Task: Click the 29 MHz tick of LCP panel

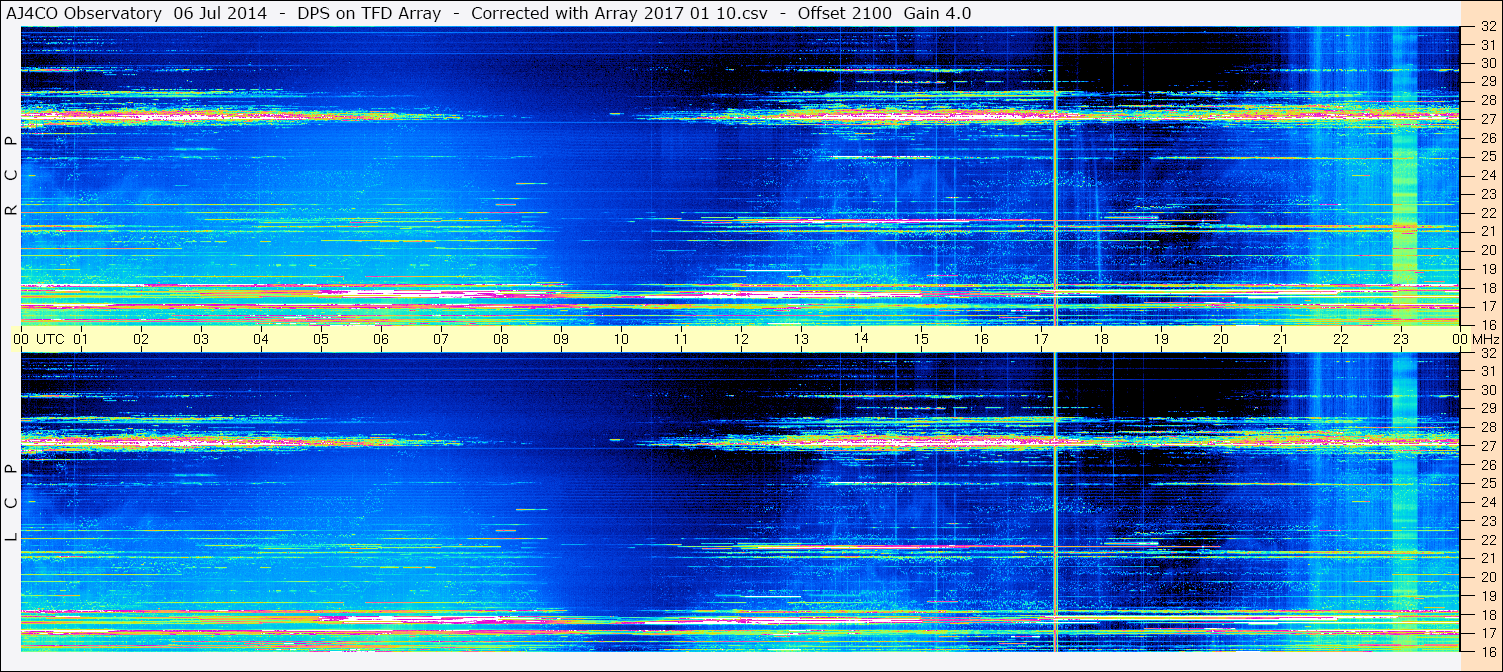Action: [x=1487, y=409]
